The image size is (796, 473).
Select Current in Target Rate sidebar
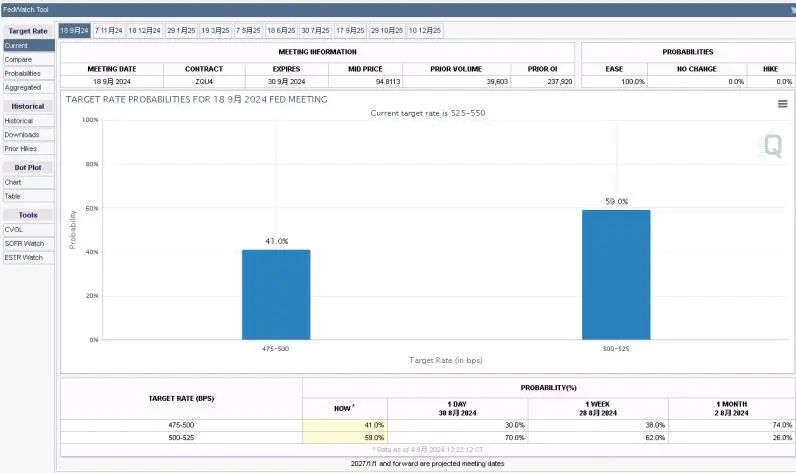(x=28, y=45)
